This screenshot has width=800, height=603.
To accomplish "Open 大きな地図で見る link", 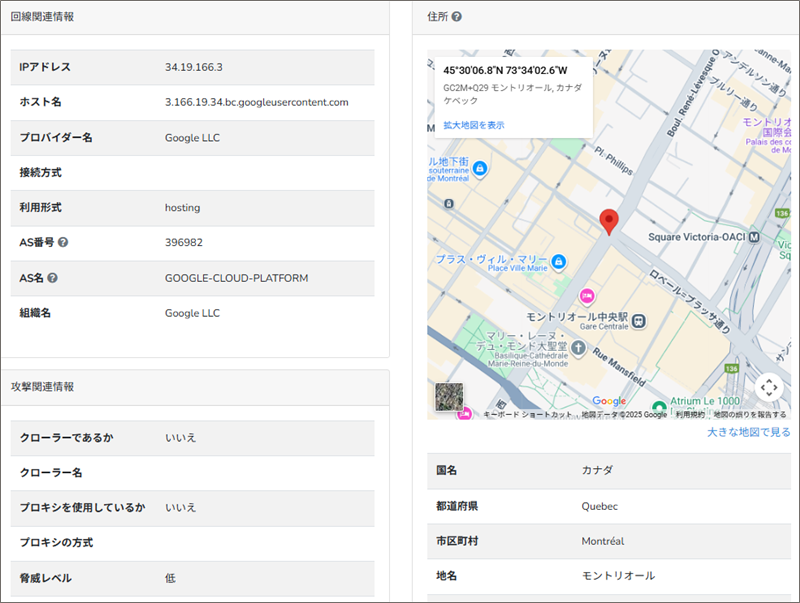I will 748,433.
